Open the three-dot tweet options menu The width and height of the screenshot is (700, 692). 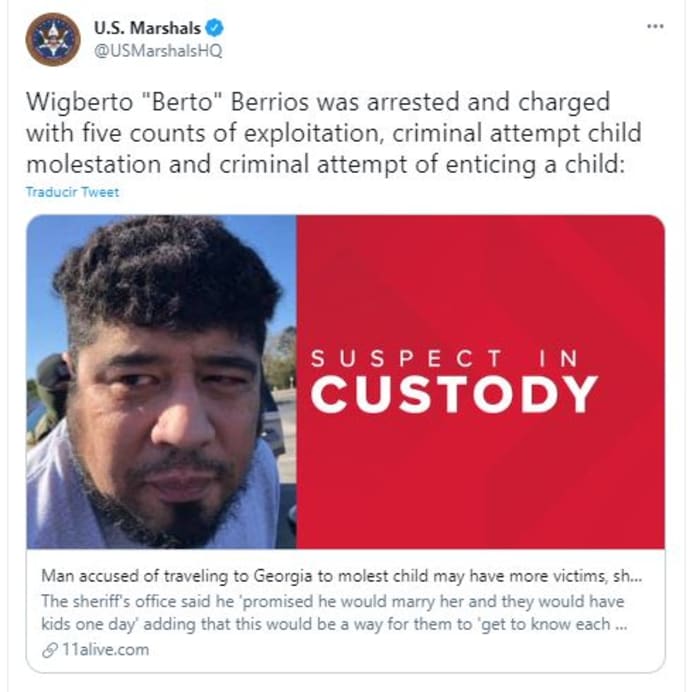coord(655,26)
